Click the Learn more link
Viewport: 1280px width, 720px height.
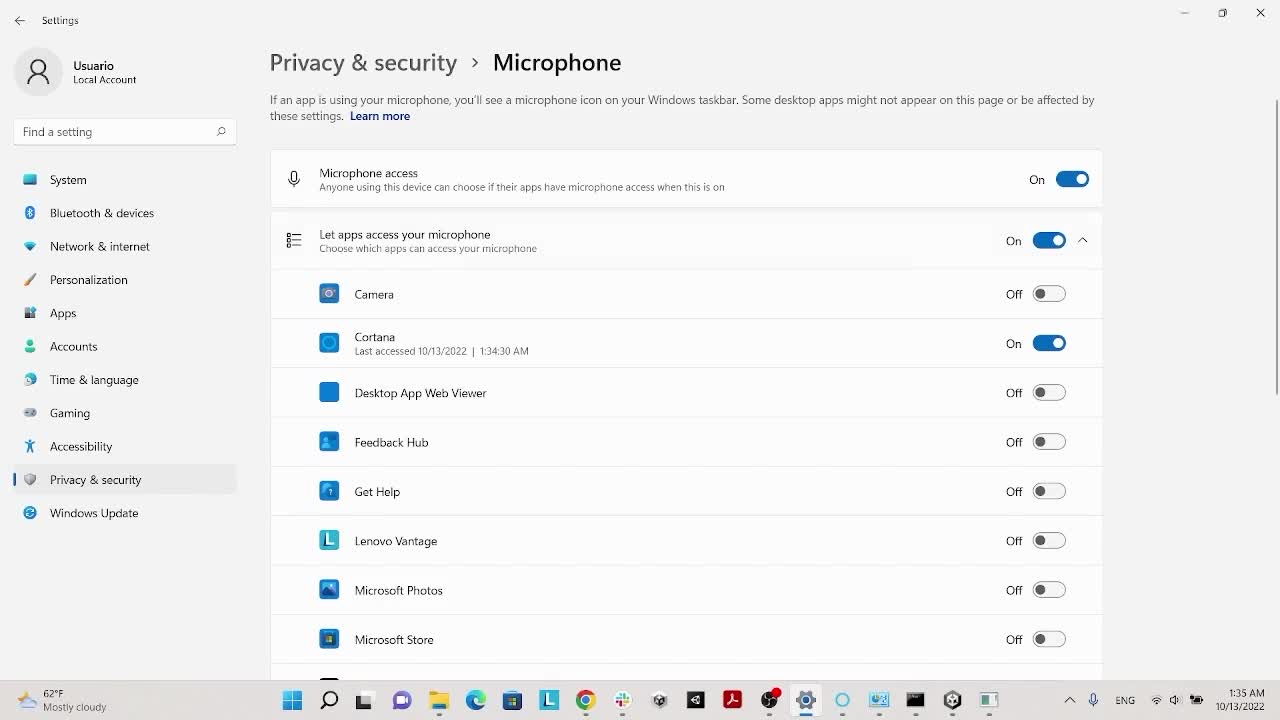pyautogui.click(x=380, y=116)
